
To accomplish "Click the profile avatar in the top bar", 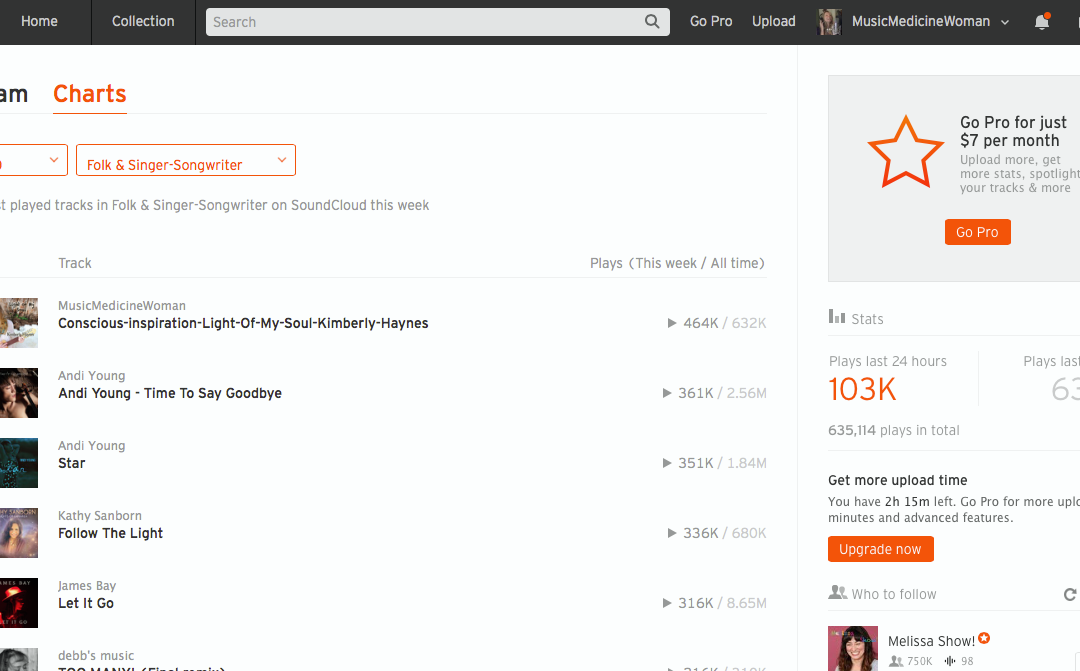I will pyautogui.click(x=829, y=22).
